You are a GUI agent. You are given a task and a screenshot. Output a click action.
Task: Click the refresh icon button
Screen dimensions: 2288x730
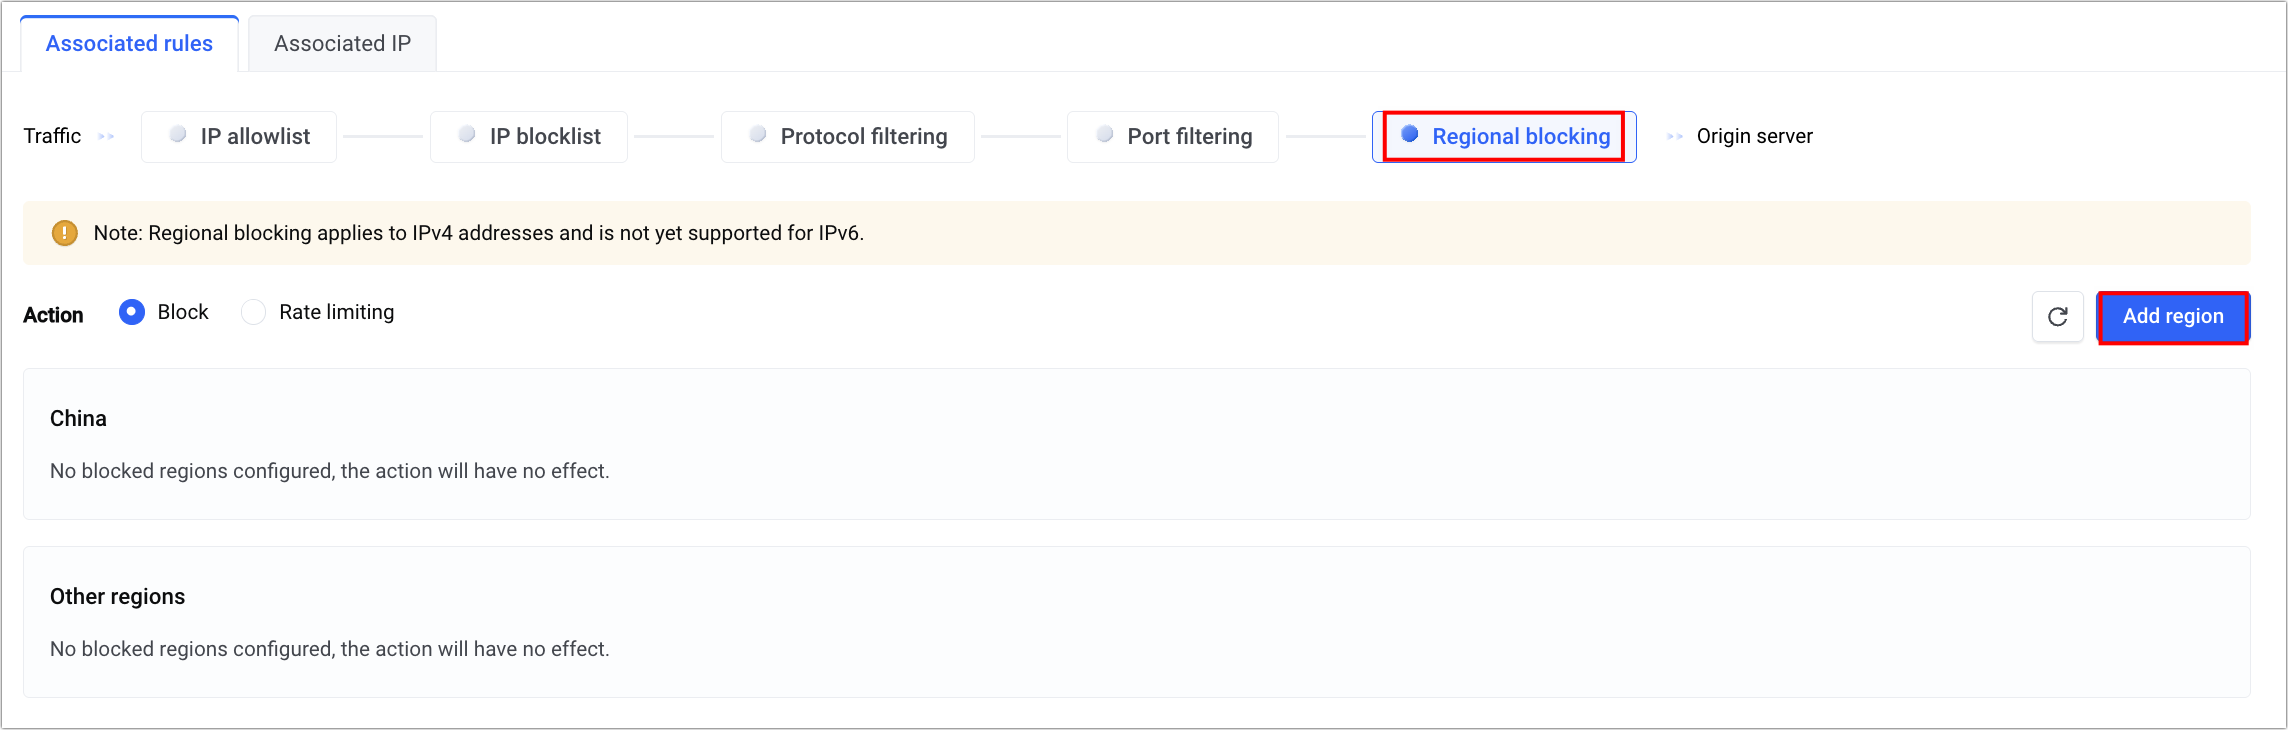(x=2057, y=317)
